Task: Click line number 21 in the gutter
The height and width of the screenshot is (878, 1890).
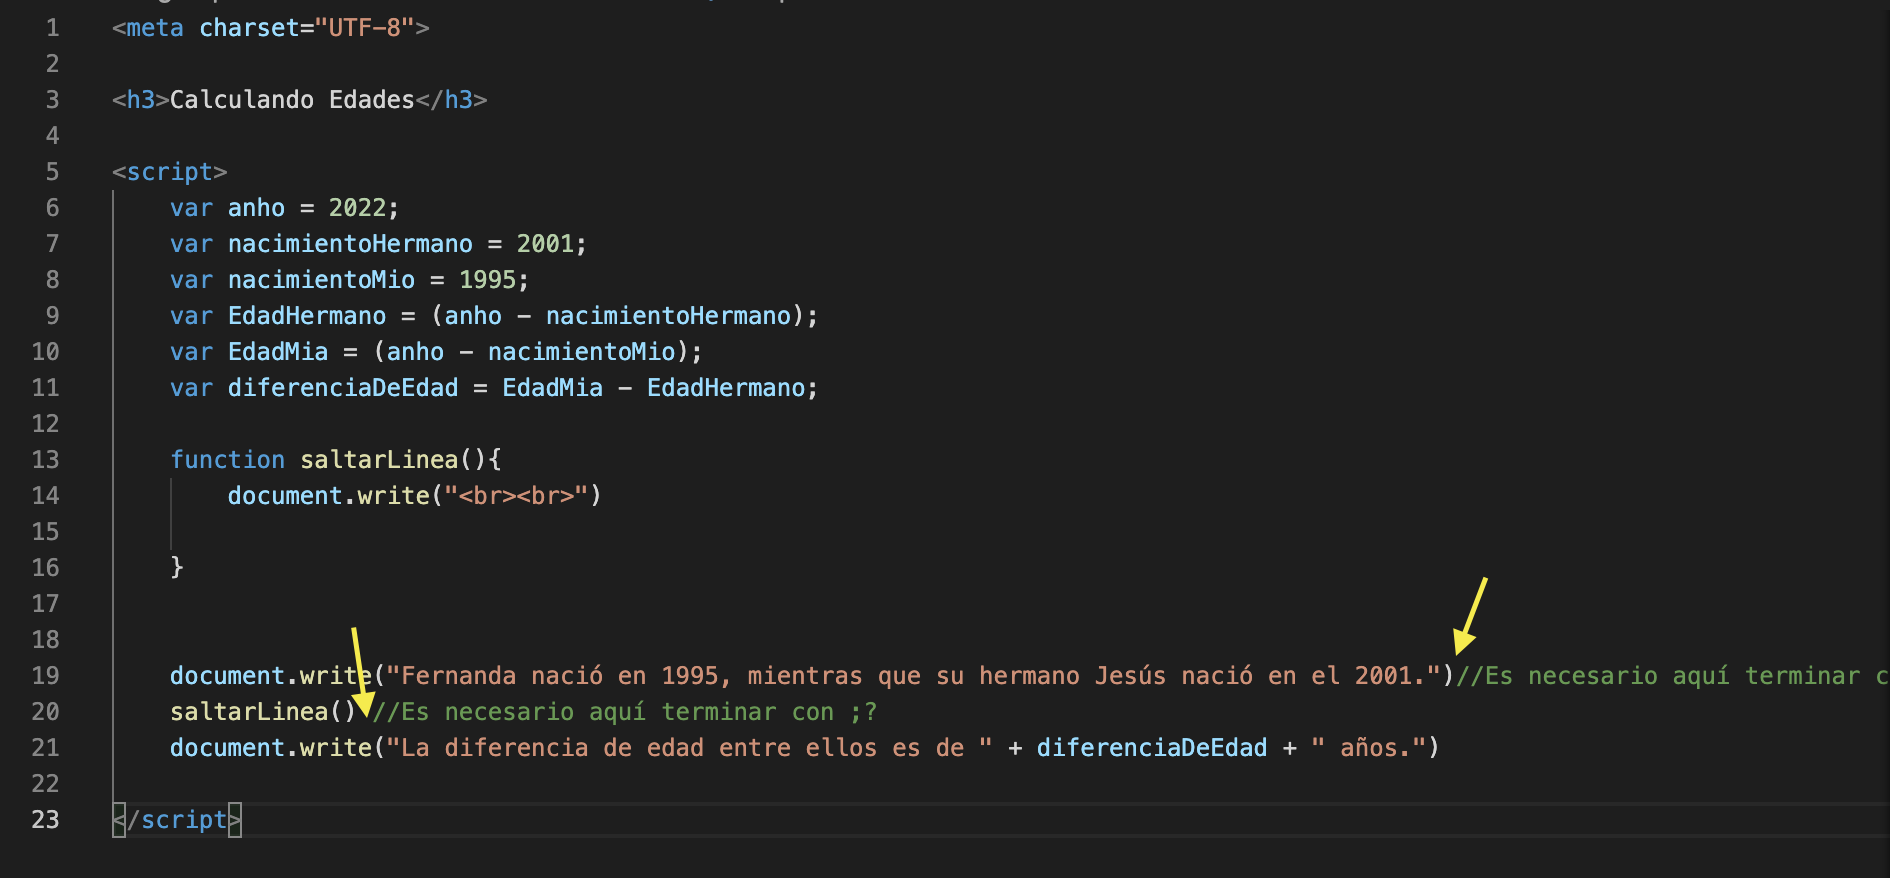Action: pyautogui.click(x=46, y=748)
